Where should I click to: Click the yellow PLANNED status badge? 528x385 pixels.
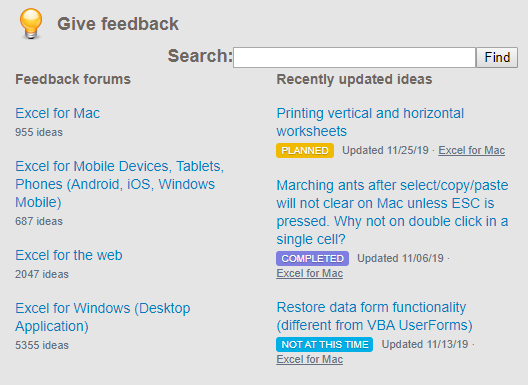tap(305, 151)
